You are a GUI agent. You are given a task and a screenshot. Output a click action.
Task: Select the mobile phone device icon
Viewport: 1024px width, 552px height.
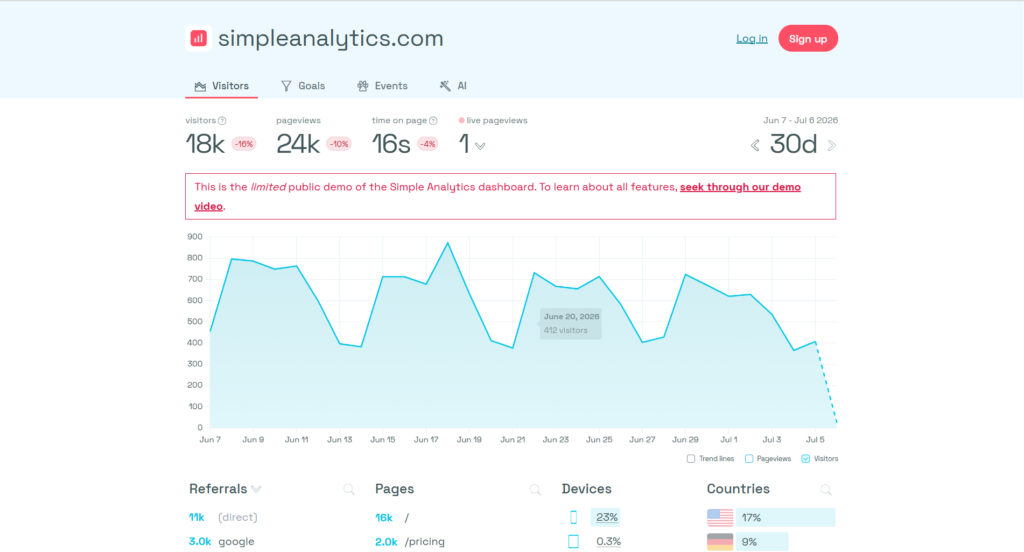tap(573, 517)
